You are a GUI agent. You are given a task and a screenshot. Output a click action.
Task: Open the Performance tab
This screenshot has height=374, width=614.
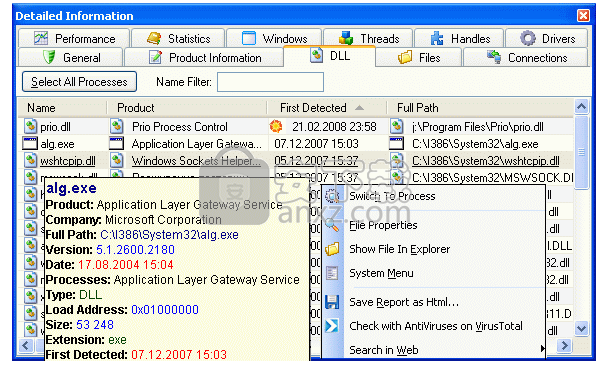[x=74, y=38]
